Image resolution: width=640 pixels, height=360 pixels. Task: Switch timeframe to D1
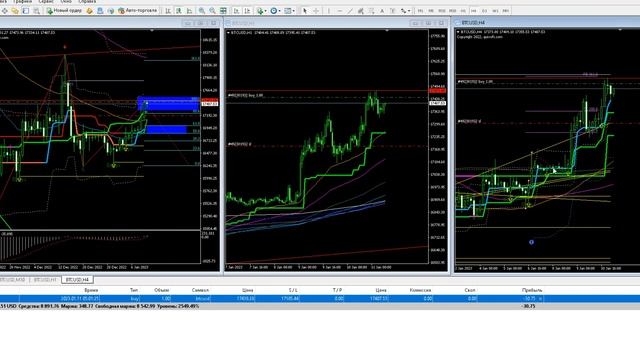[484, 11]
